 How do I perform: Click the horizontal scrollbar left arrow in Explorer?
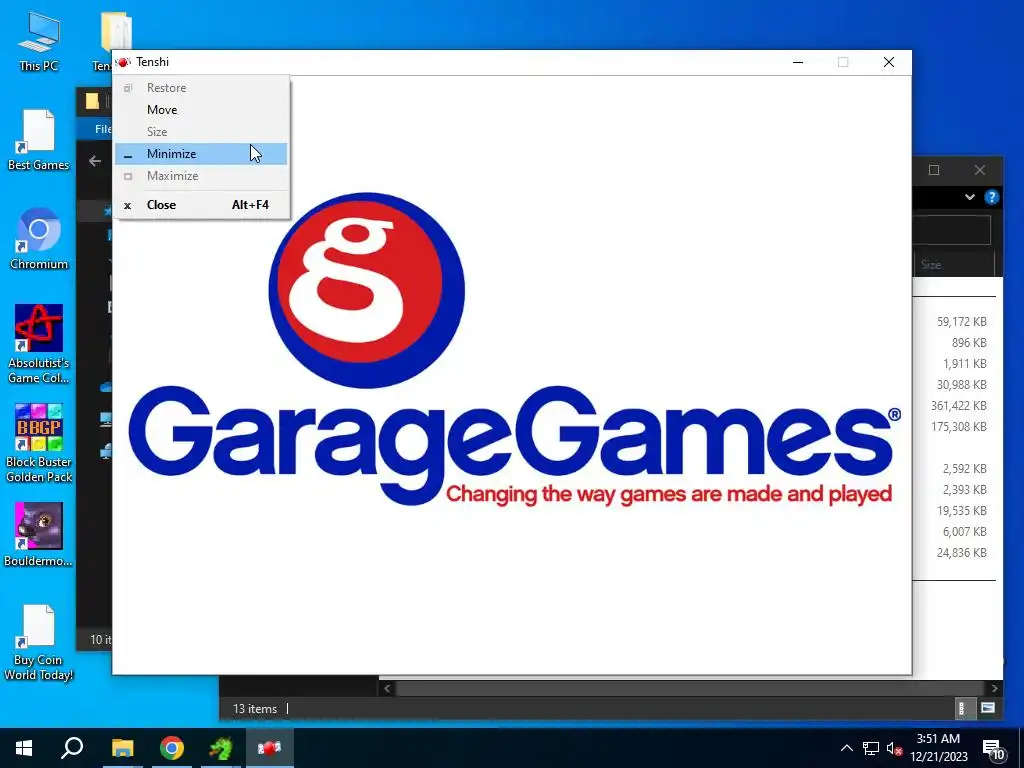[387, 688]
